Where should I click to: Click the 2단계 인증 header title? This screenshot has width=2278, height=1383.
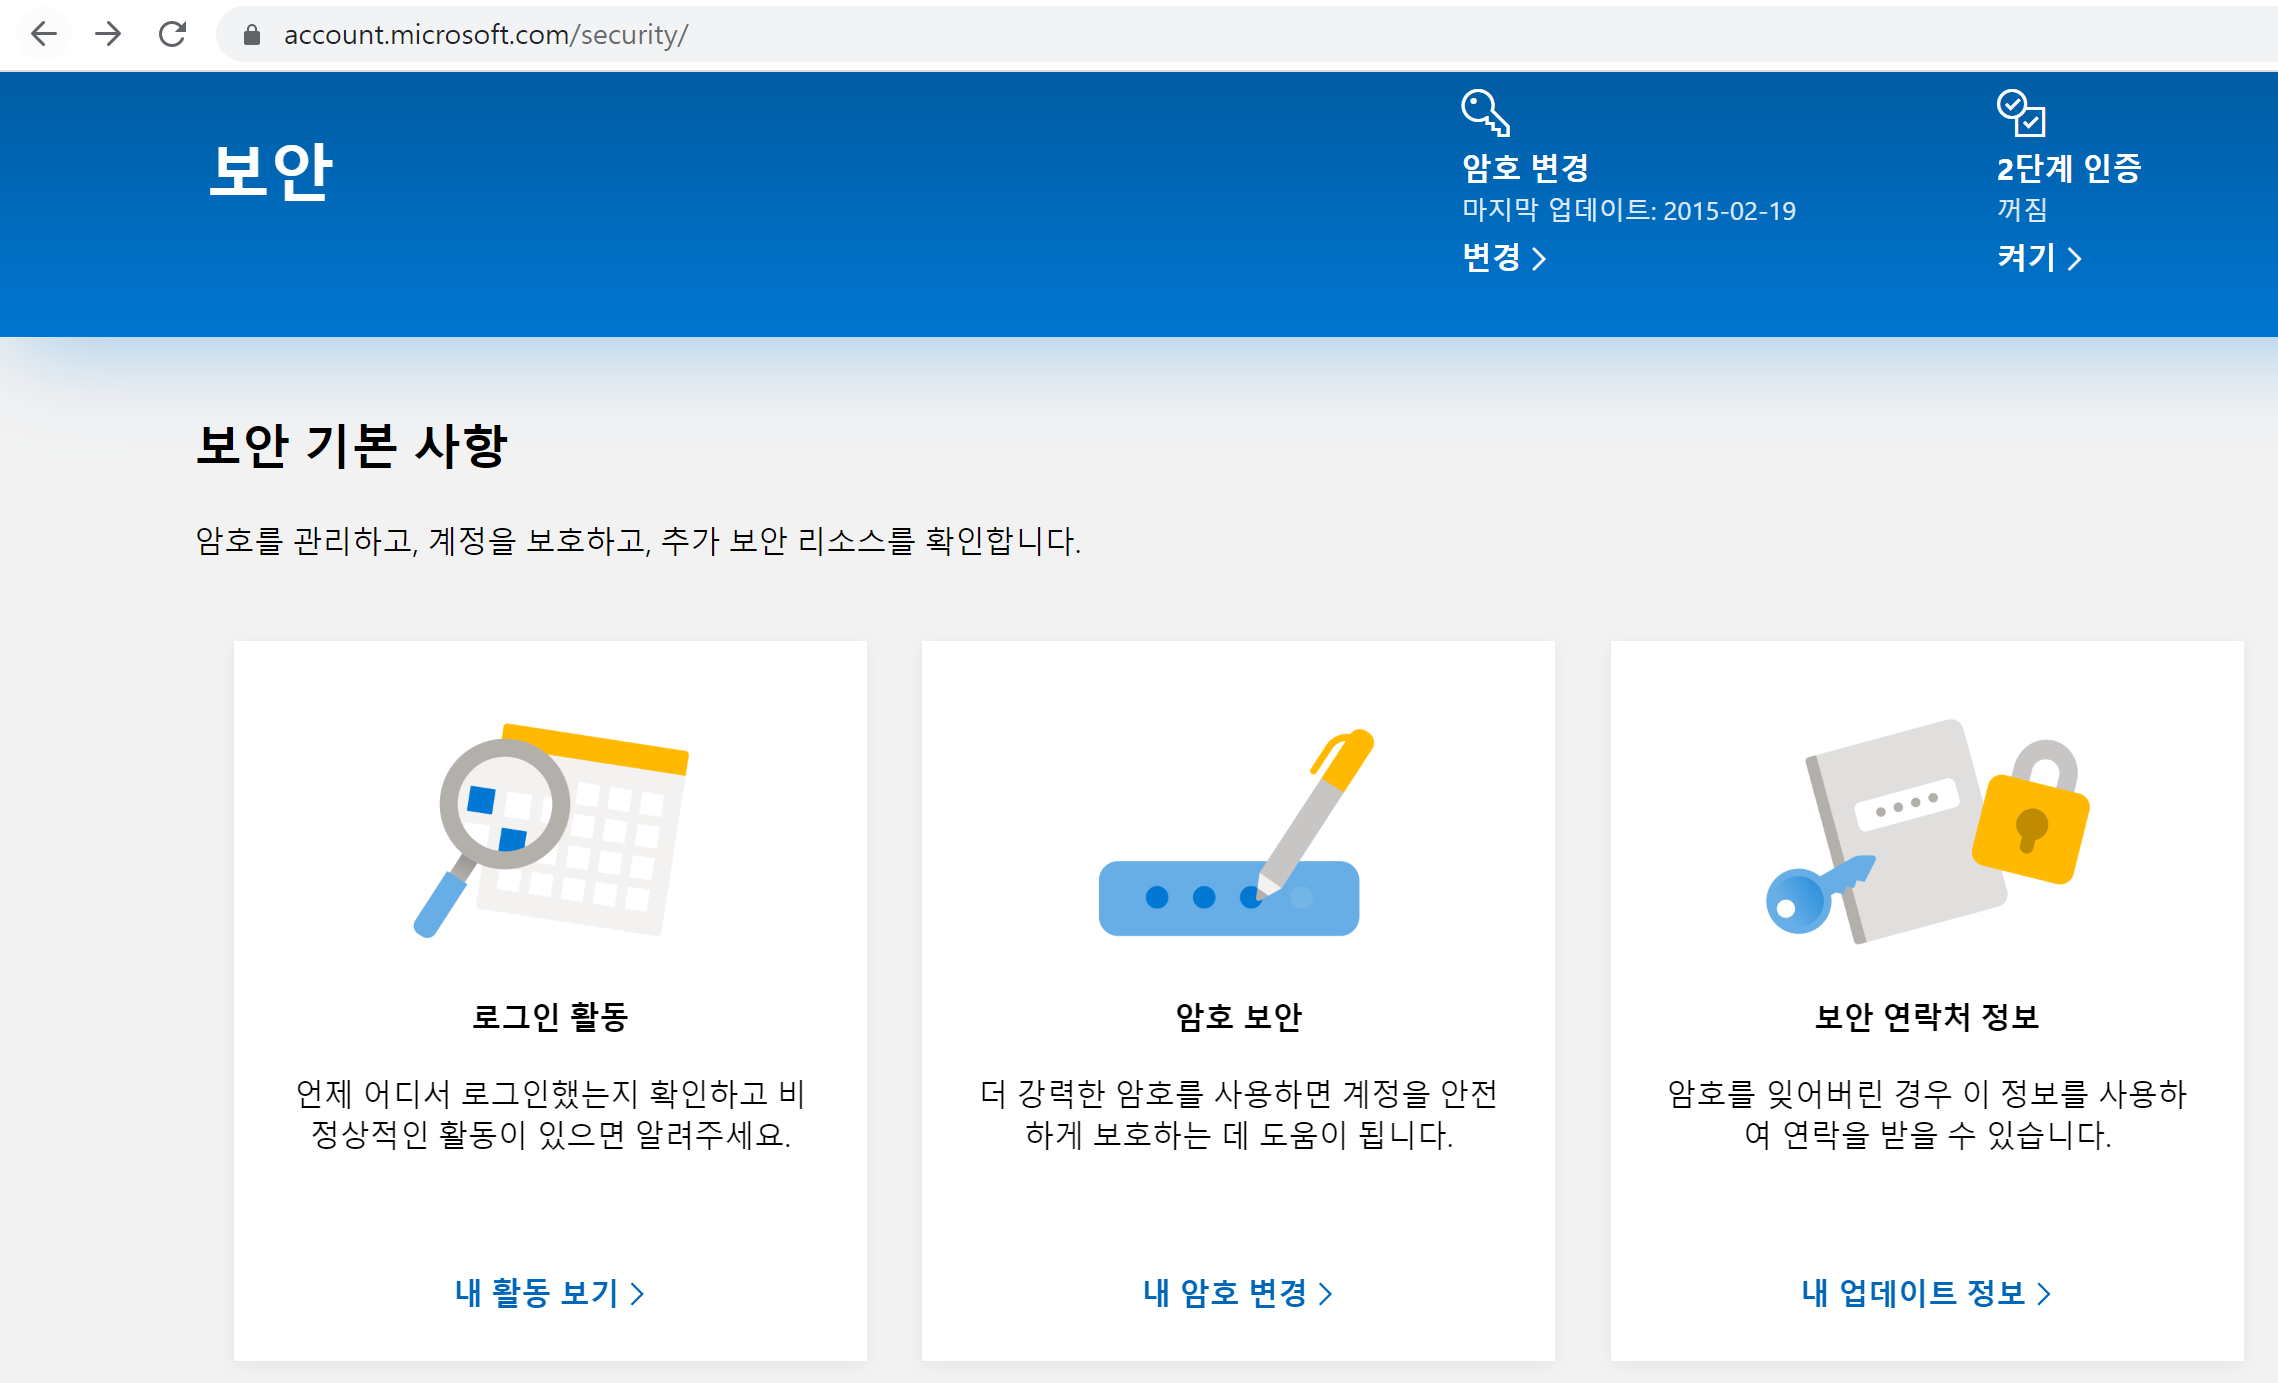tap(2068, 168)
